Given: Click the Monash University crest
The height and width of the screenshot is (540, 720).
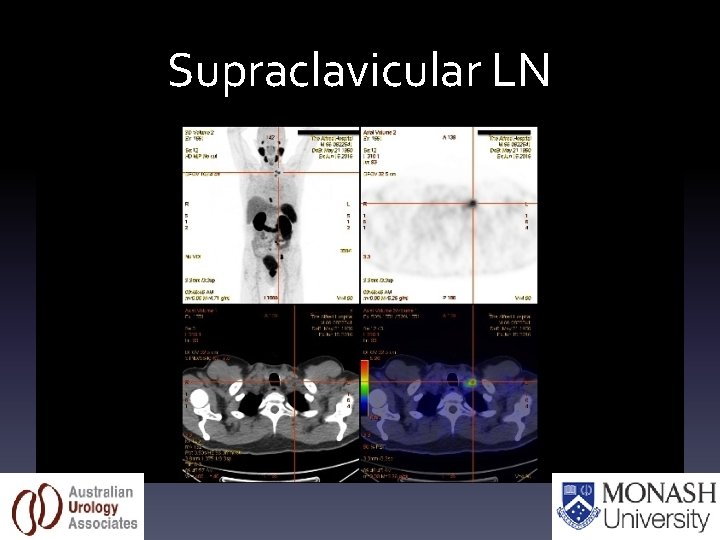Looking at the screenshot, I should pyautogui.click(x=579, y=506).
